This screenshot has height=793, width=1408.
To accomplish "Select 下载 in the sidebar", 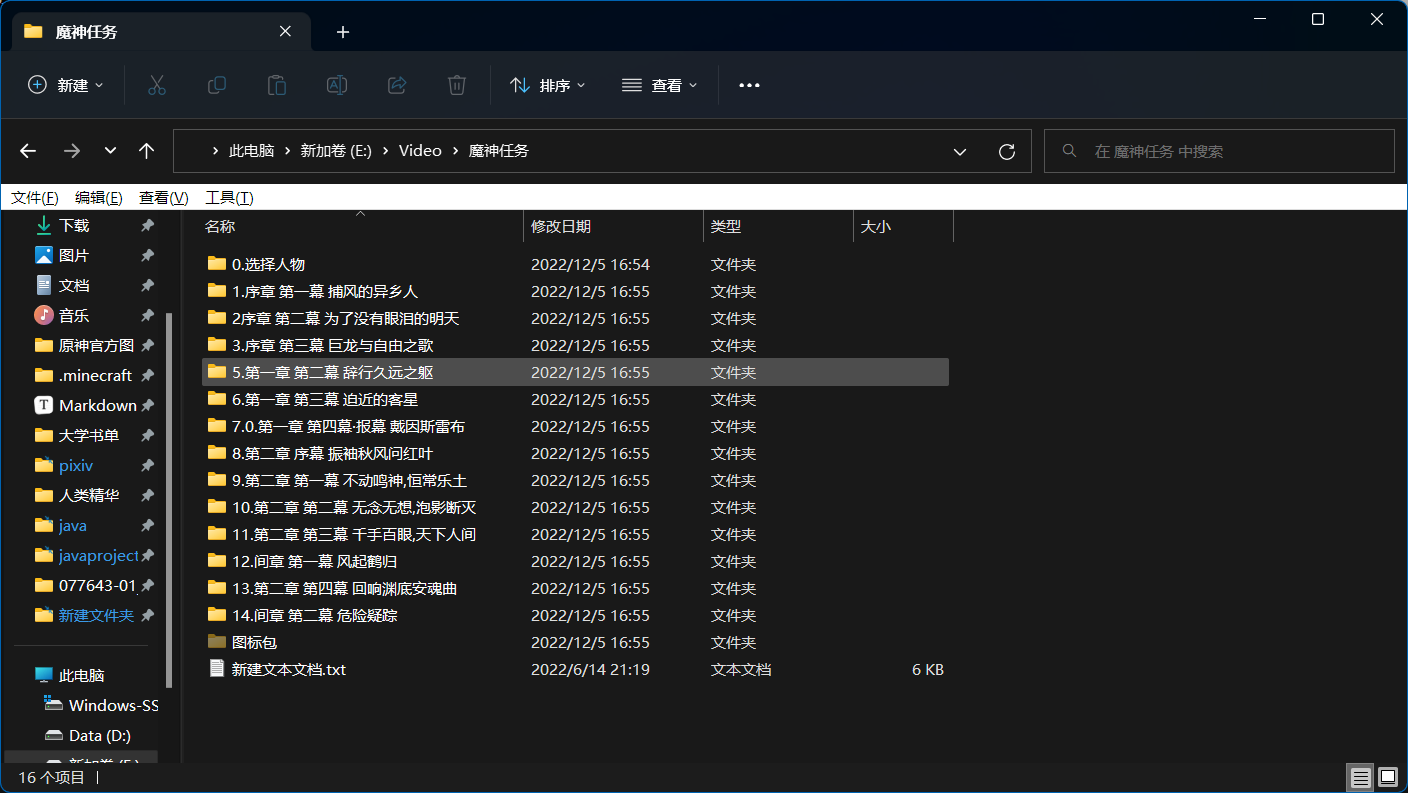I will (74, 225).
